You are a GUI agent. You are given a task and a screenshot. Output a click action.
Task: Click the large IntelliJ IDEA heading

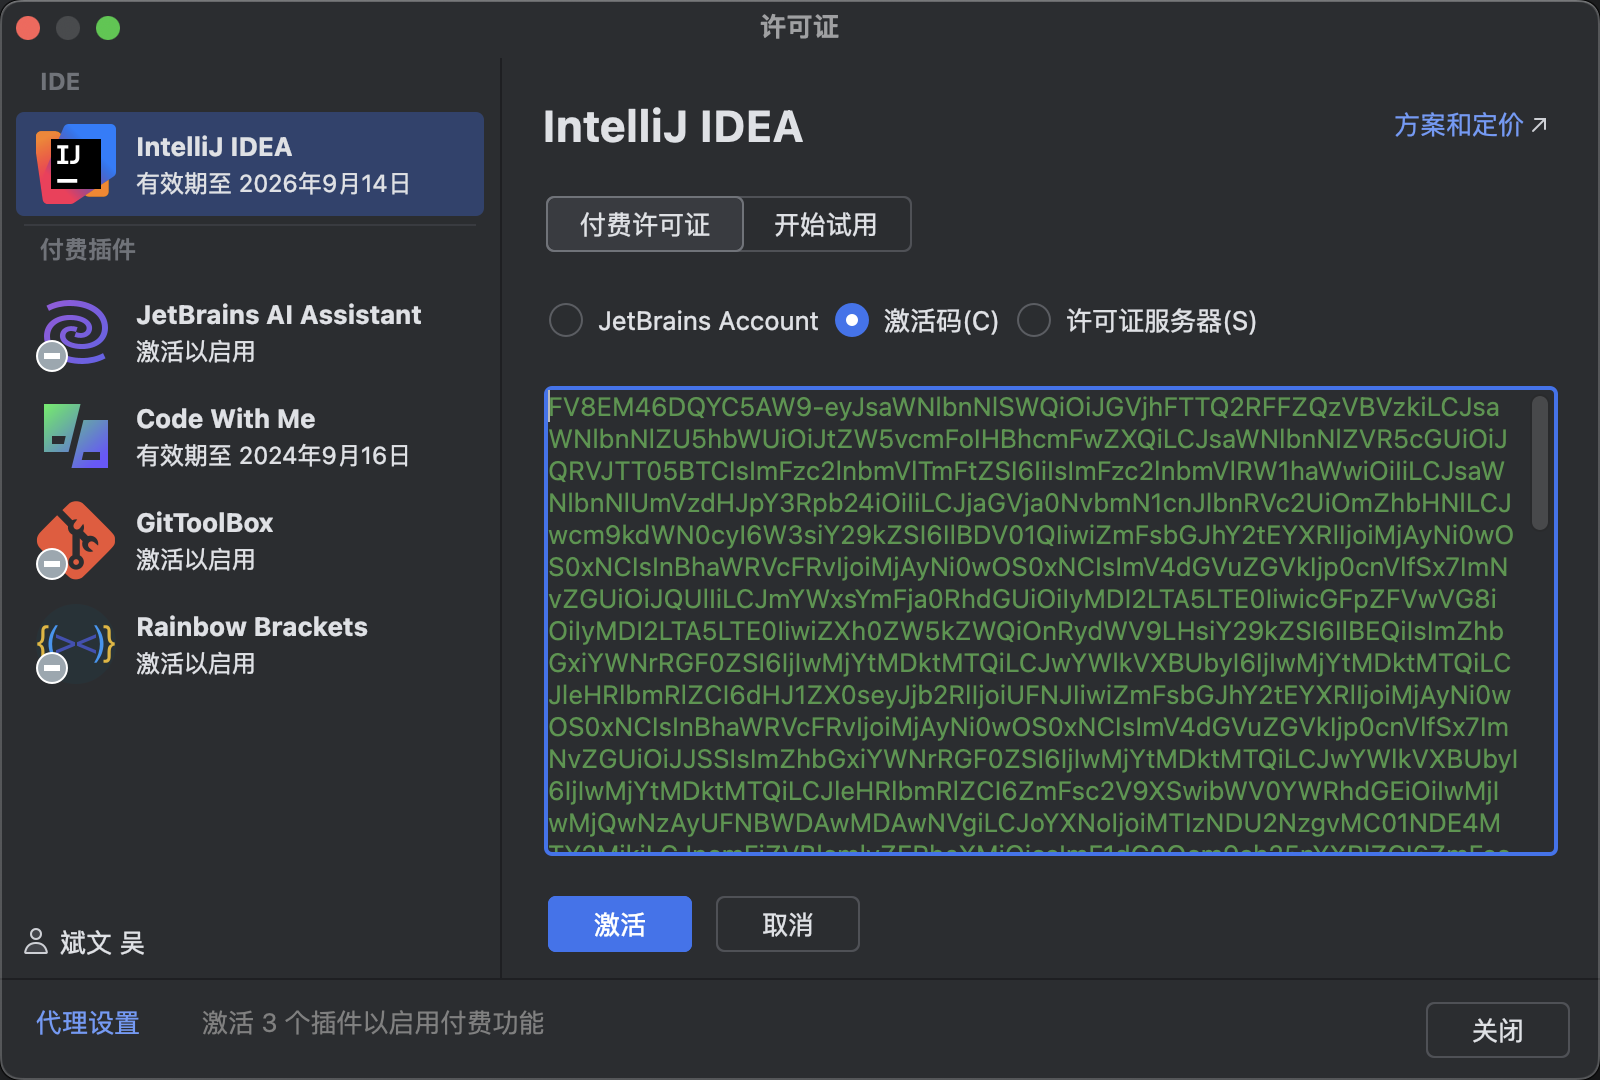673,127
